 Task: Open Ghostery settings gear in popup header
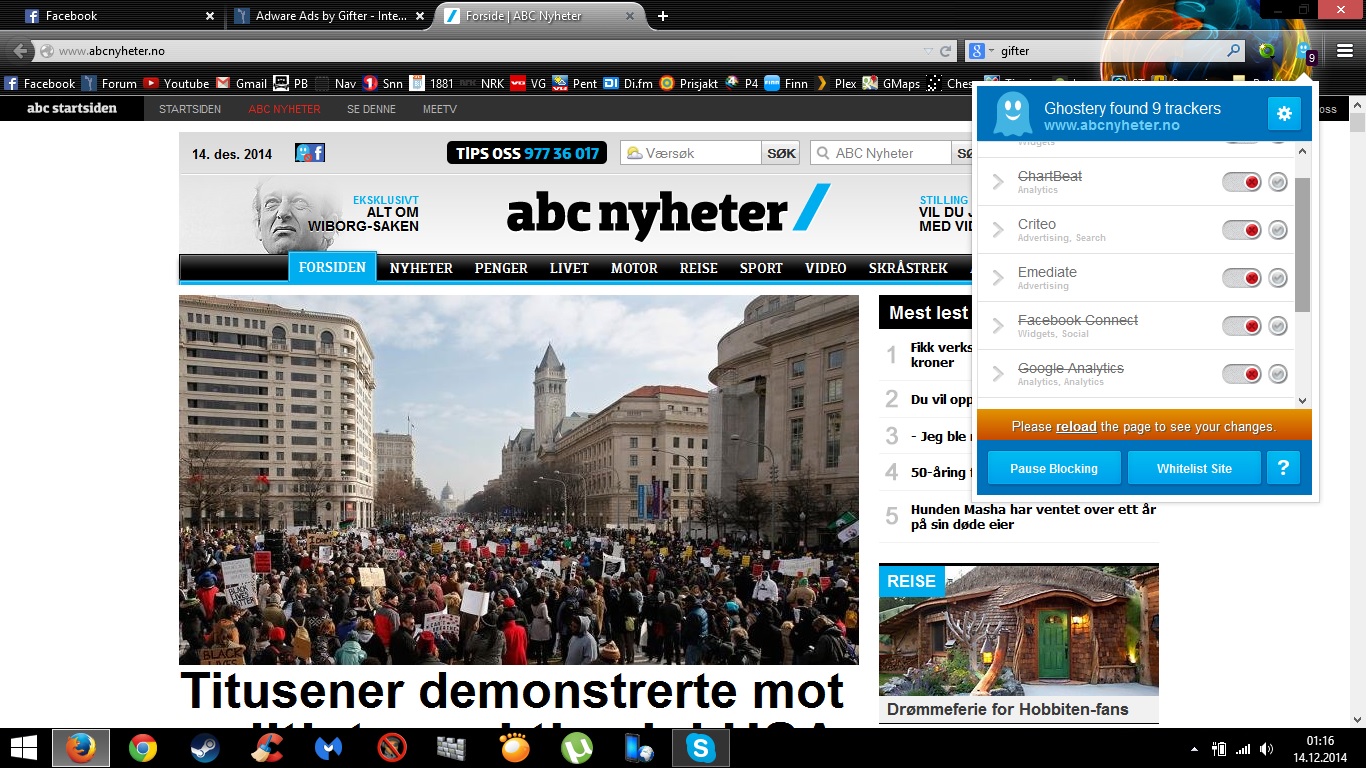pos(1284,114)
